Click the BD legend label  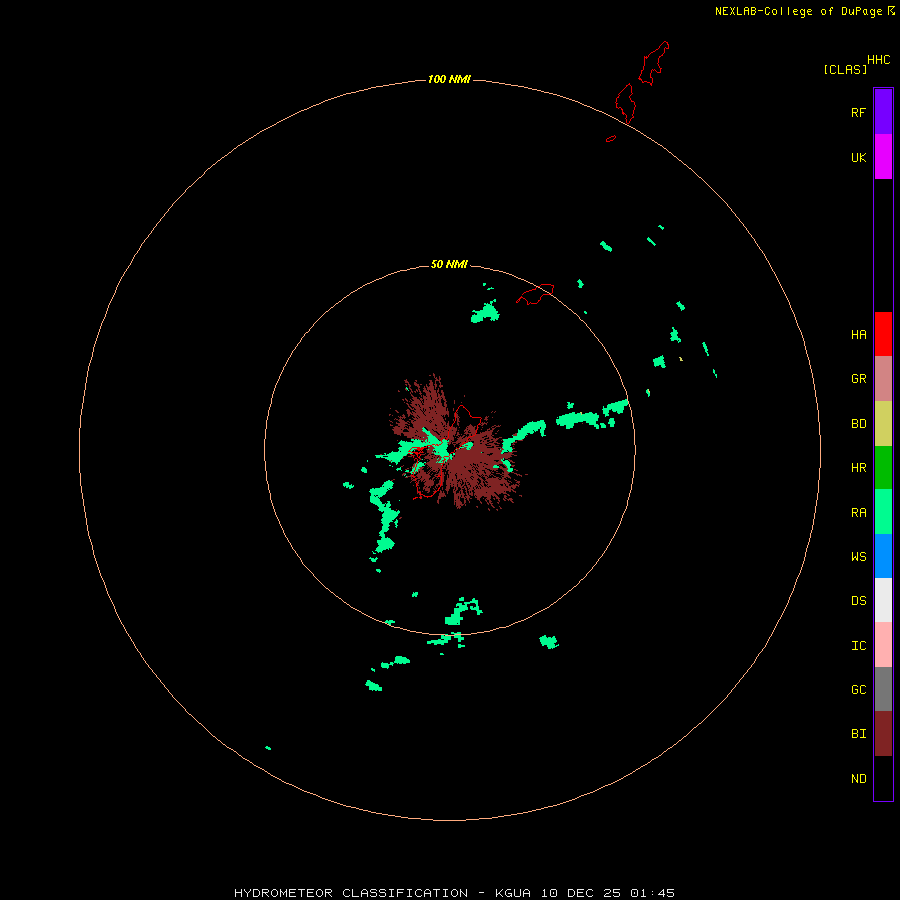click(858, 424)
